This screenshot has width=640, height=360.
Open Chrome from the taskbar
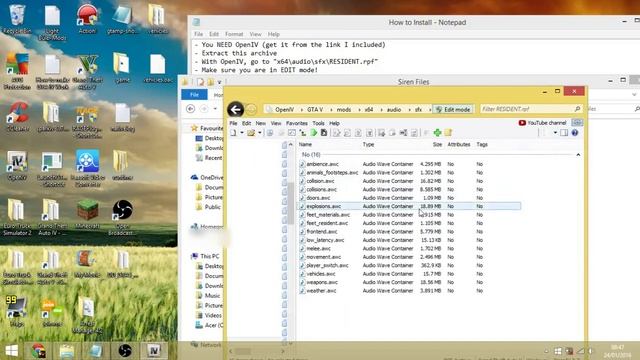click(x=39, y=351)
